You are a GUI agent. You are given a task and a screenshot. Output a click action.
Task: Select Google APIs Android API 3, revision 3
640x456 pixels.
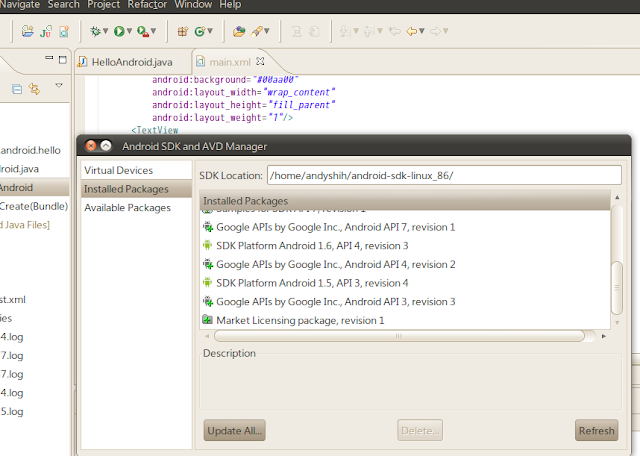(x=405, y=302)
